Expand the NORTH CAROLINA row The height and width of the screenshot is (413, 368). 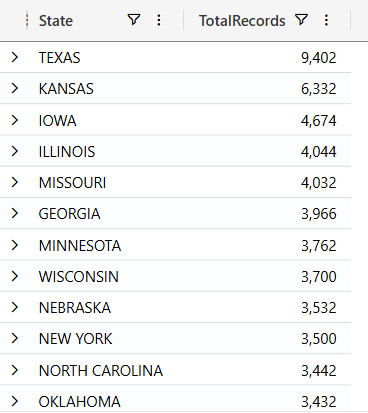[x=14, y=370]
